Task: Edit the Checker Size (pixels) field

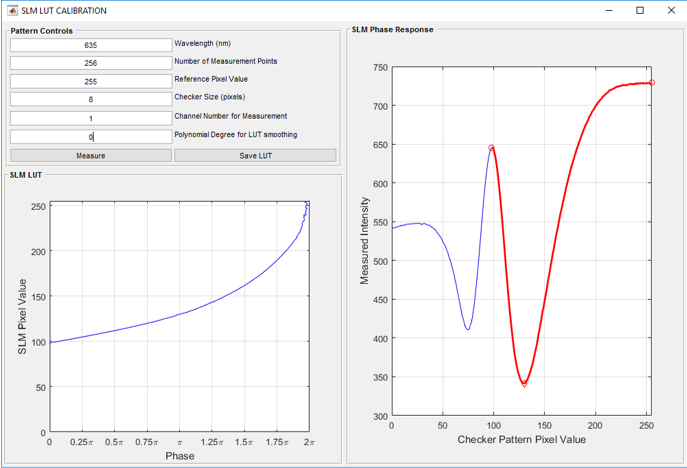Action: 91,100
